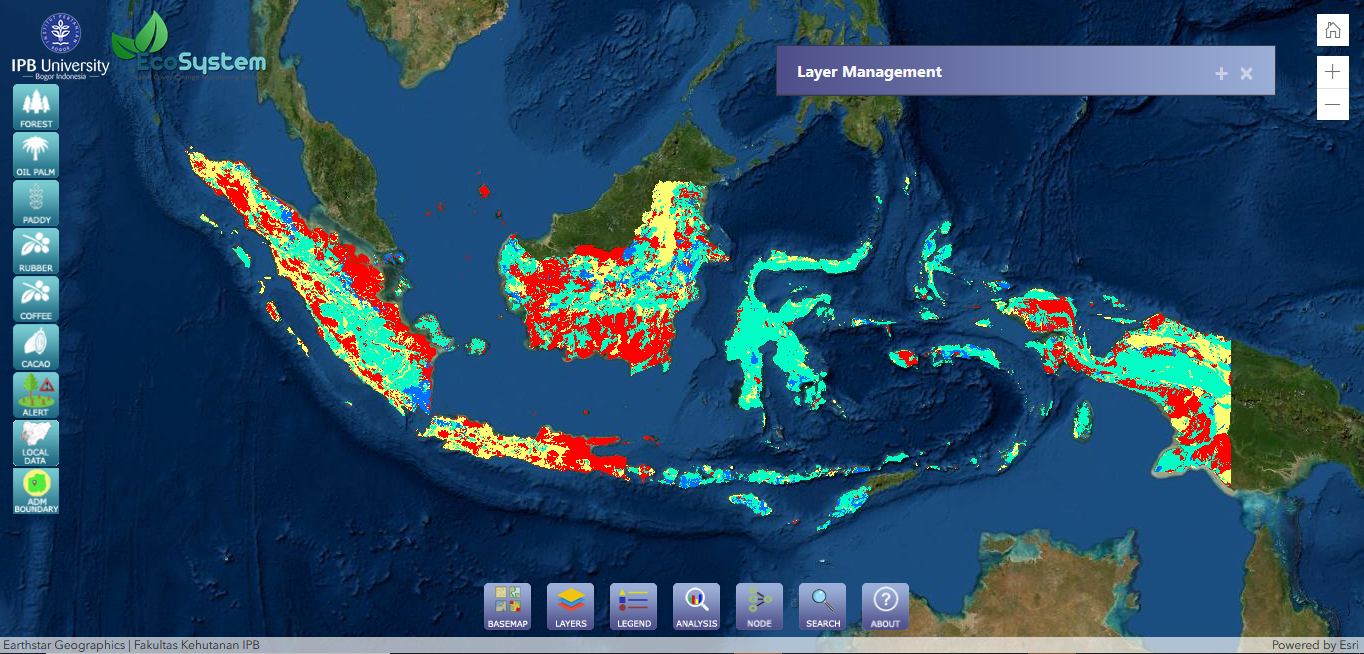Expand Layer Management panel with plus
The width and height of the screenshot is (1364, 654).
[1221, 73]
